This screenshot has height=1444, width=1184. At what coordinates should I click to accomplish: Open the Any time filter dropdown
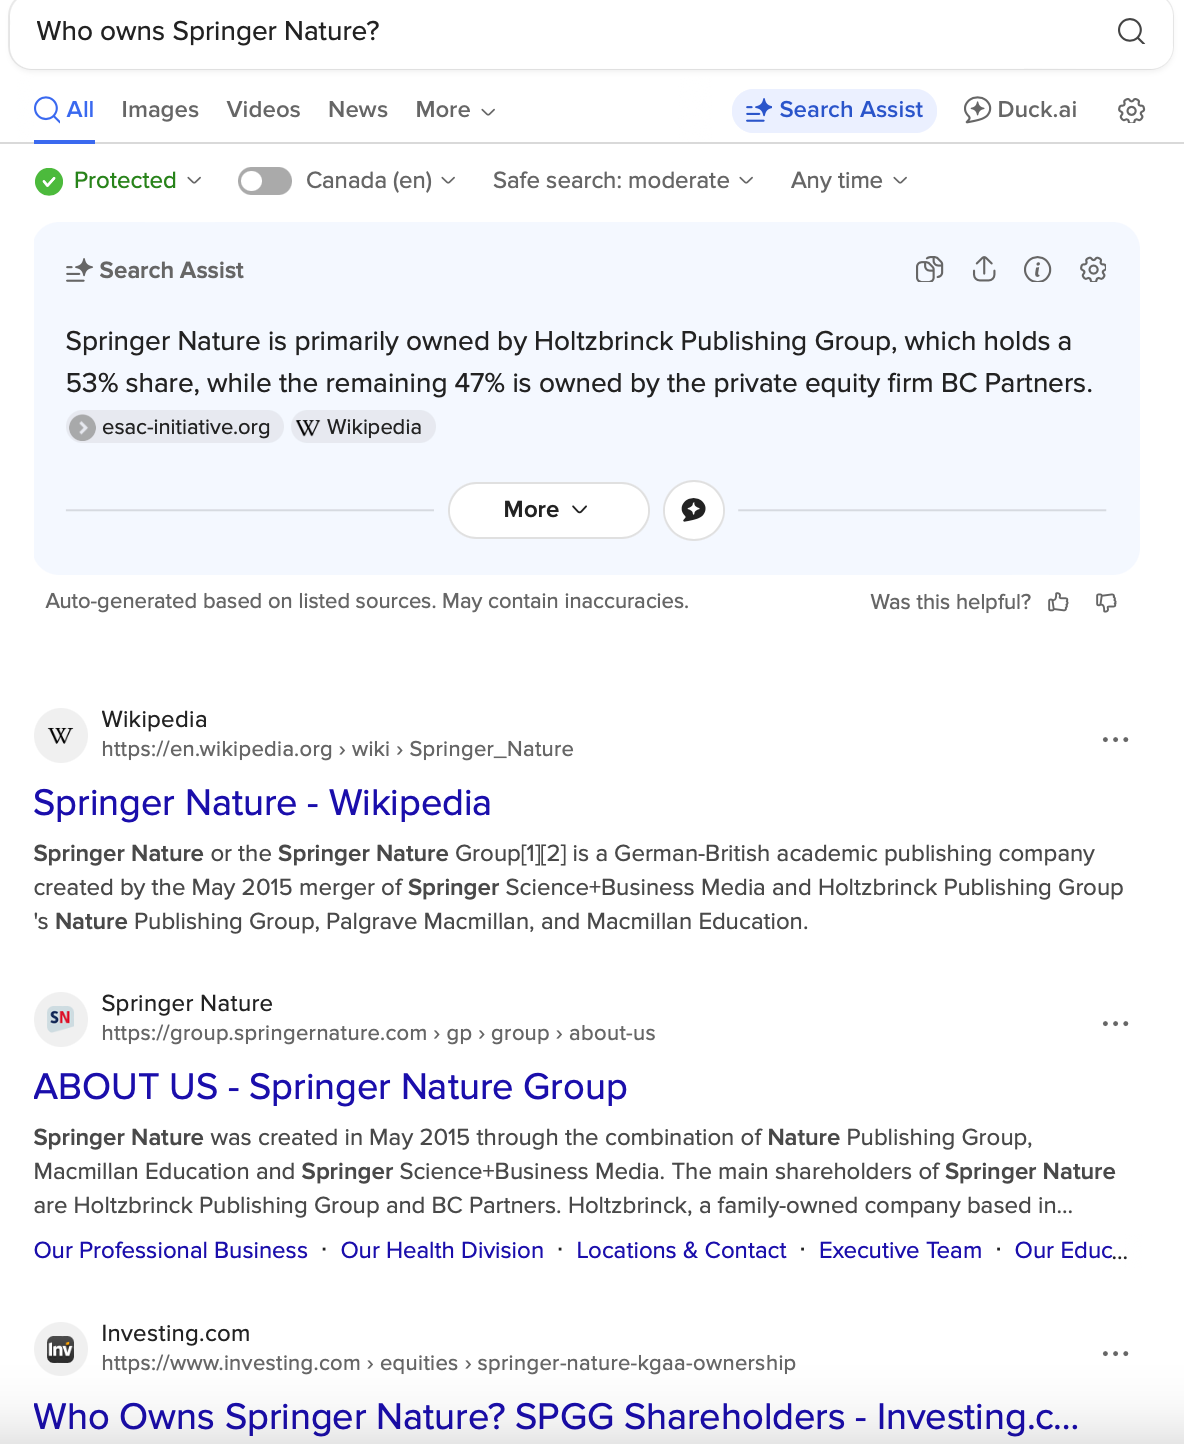[849, 181]
